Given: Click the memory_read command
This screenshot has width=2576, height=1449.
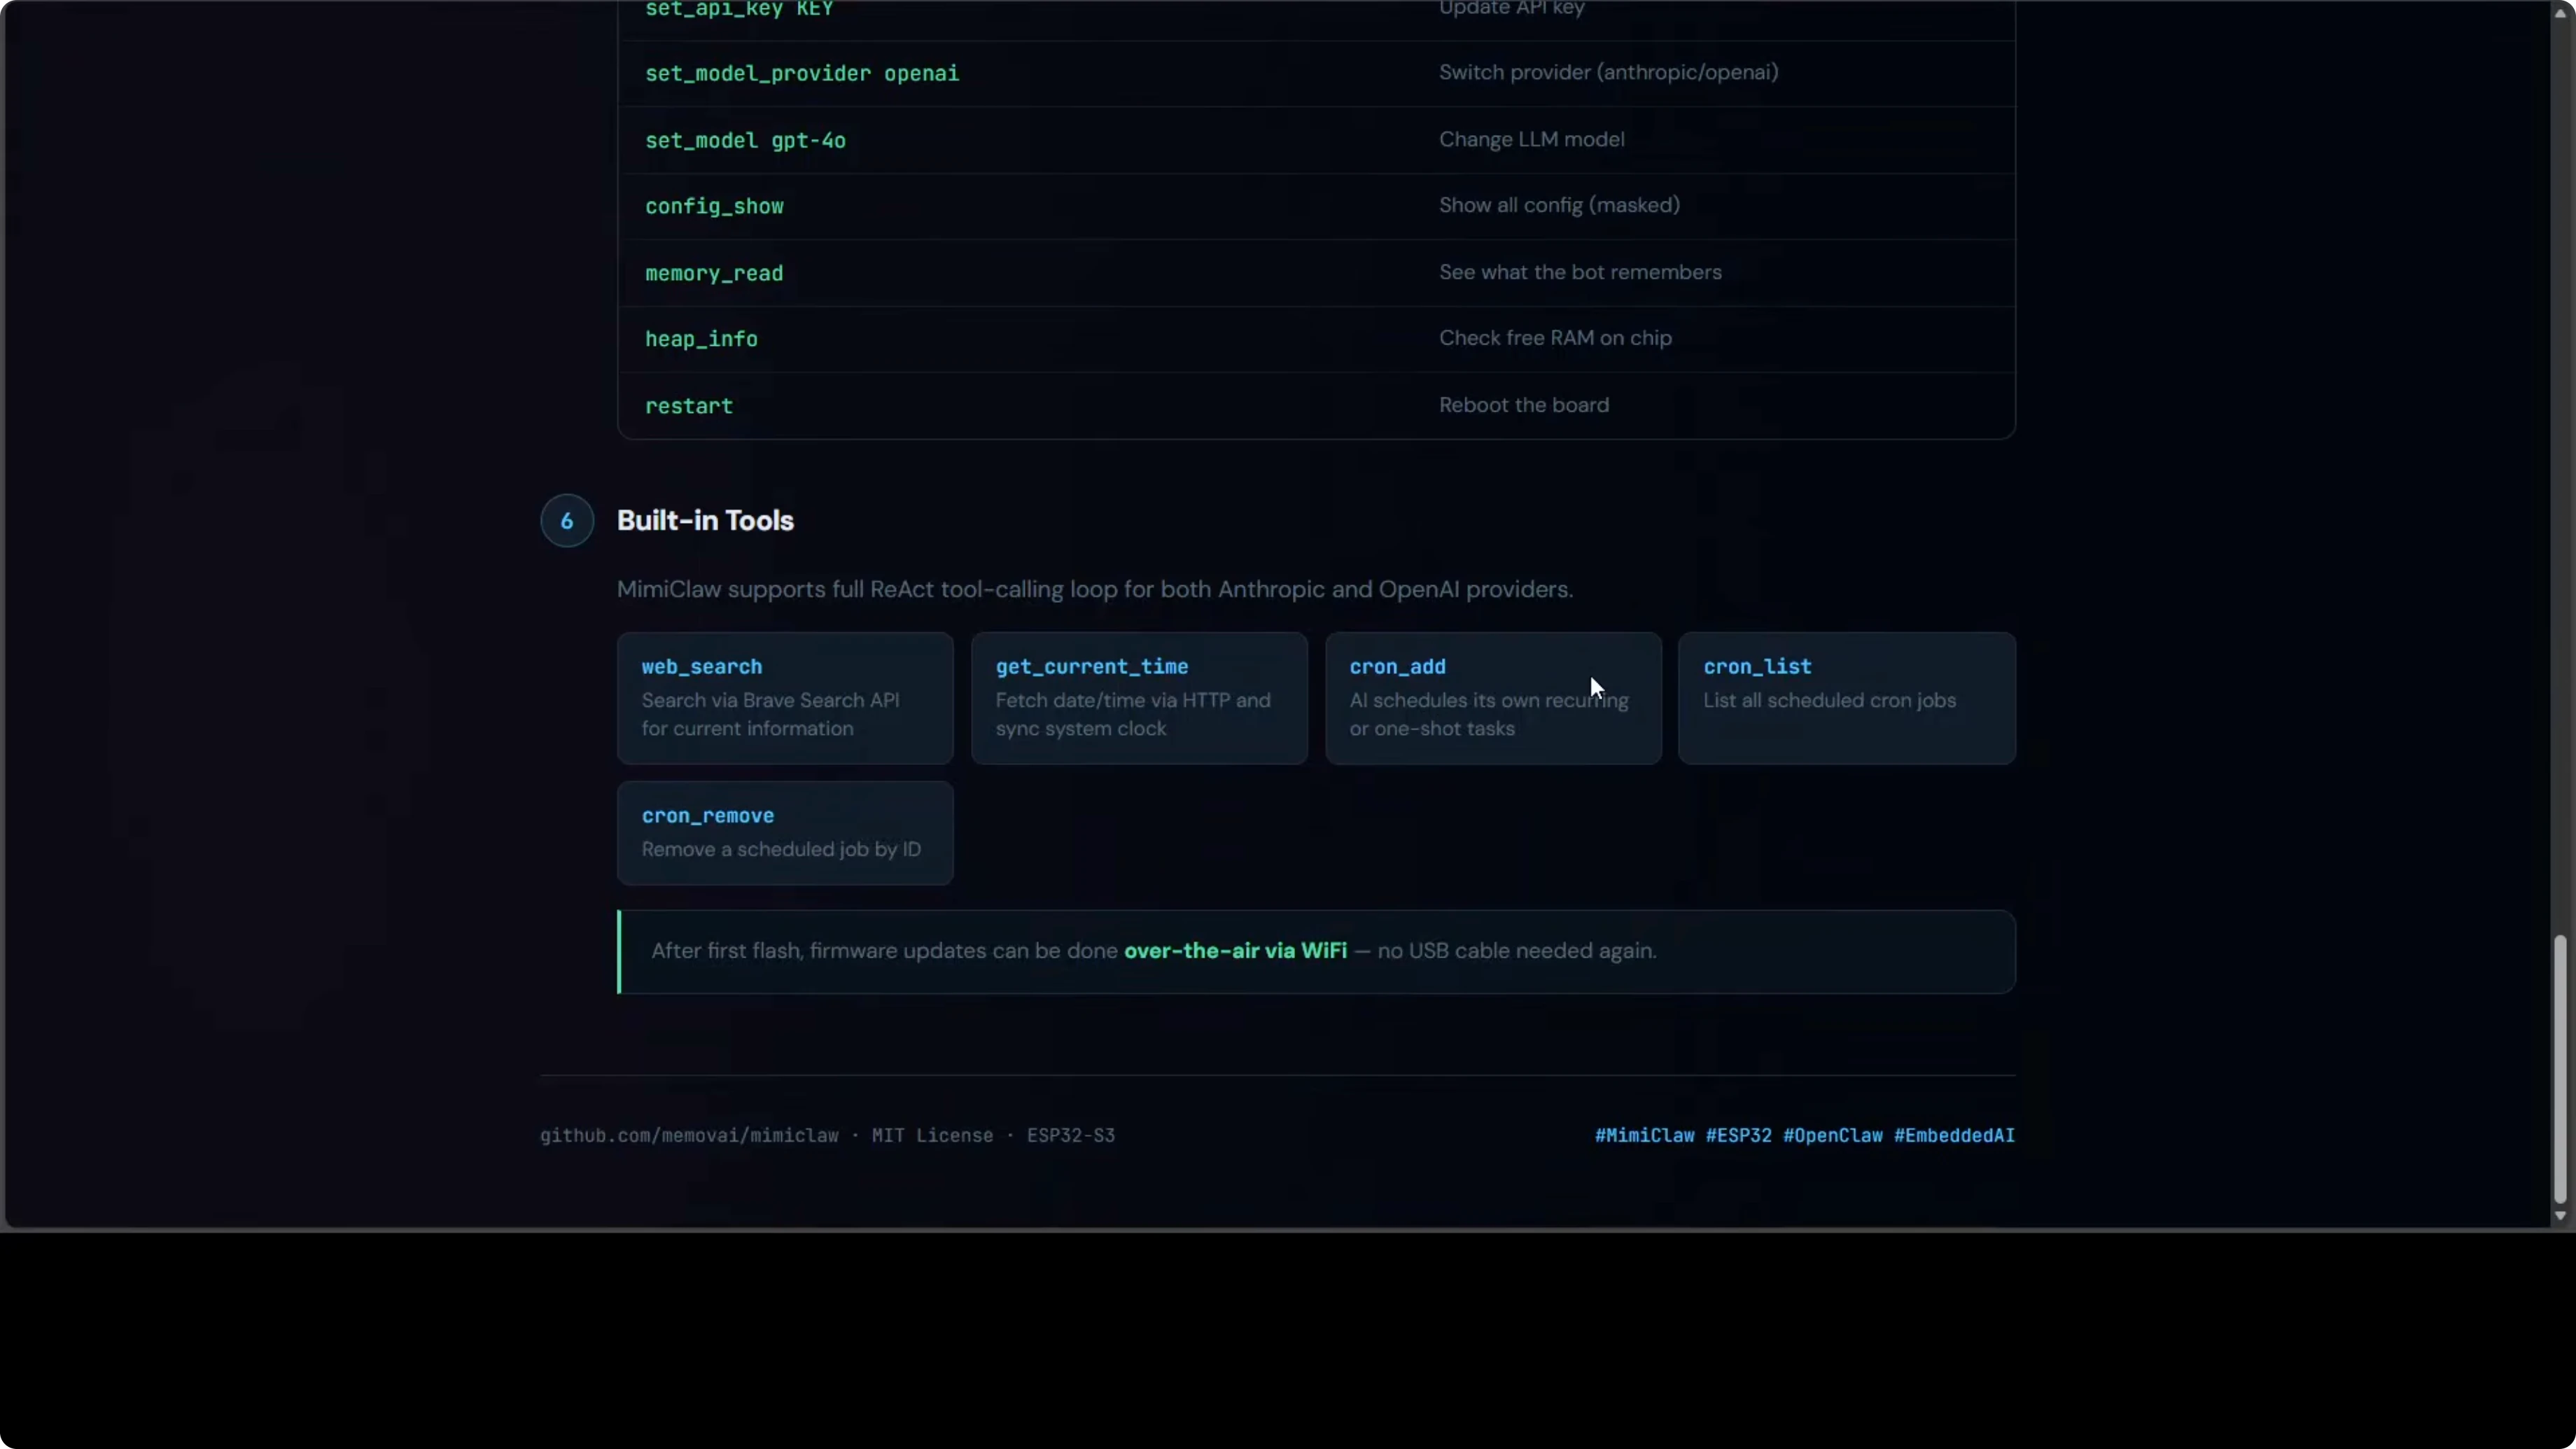Looking at the screenshot, I should [x=714, y=273].
